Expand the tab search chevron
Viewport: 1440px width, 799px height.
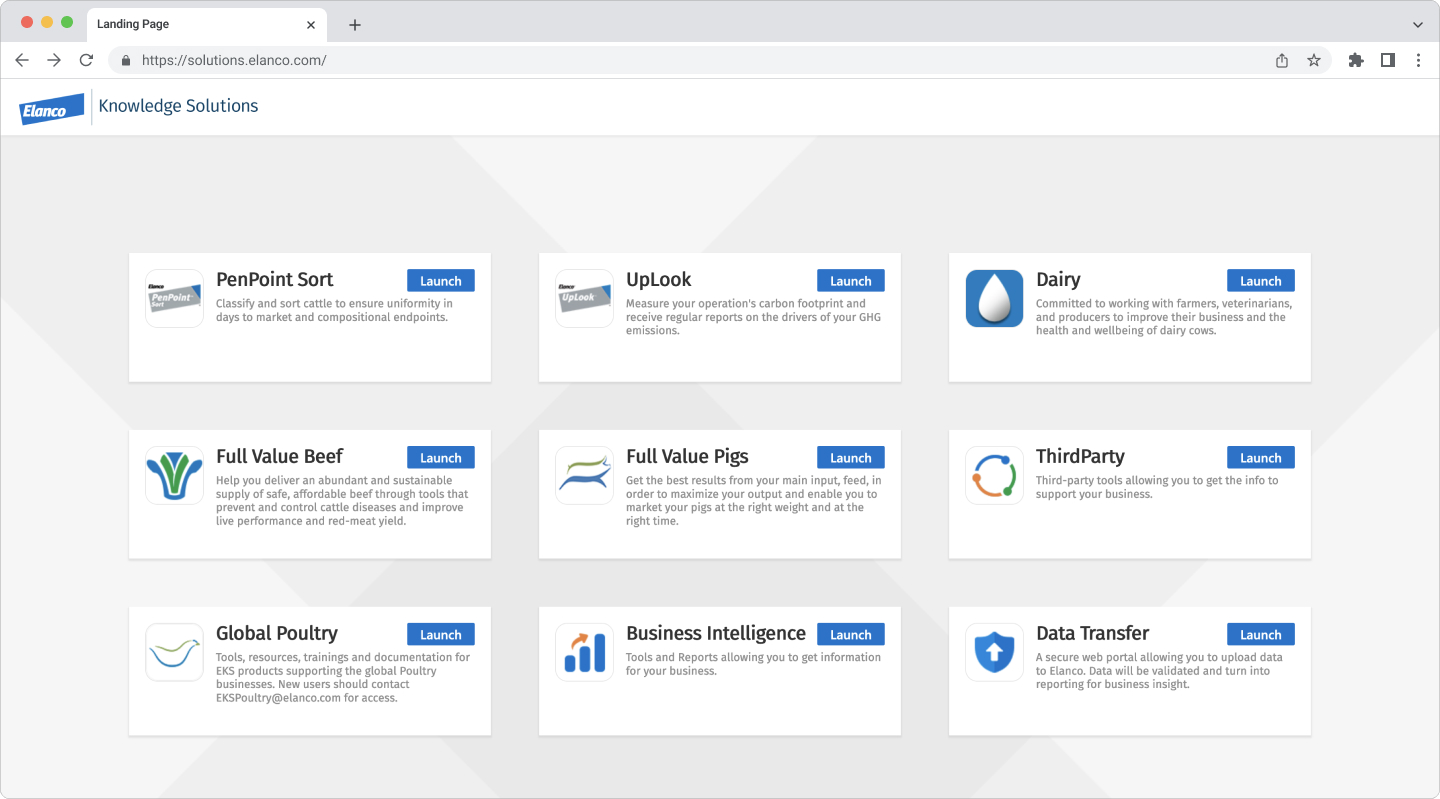[x=1418, y=24]
